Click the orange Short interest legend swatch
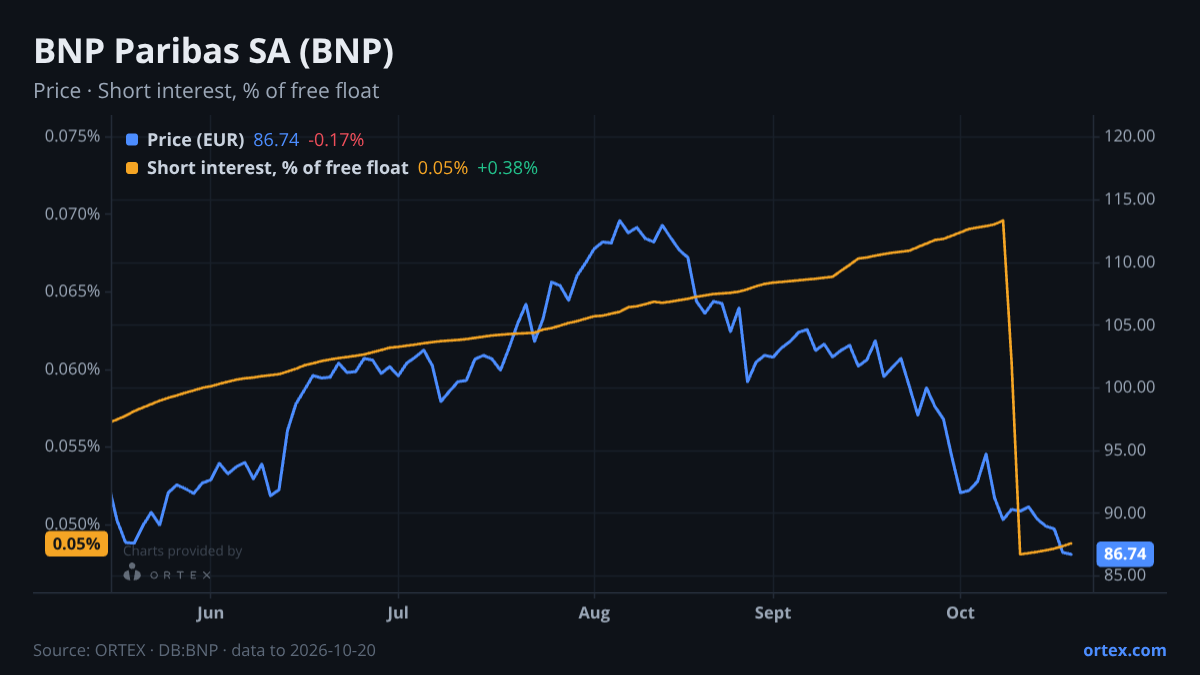1200x675 pixels. (133, 168)
